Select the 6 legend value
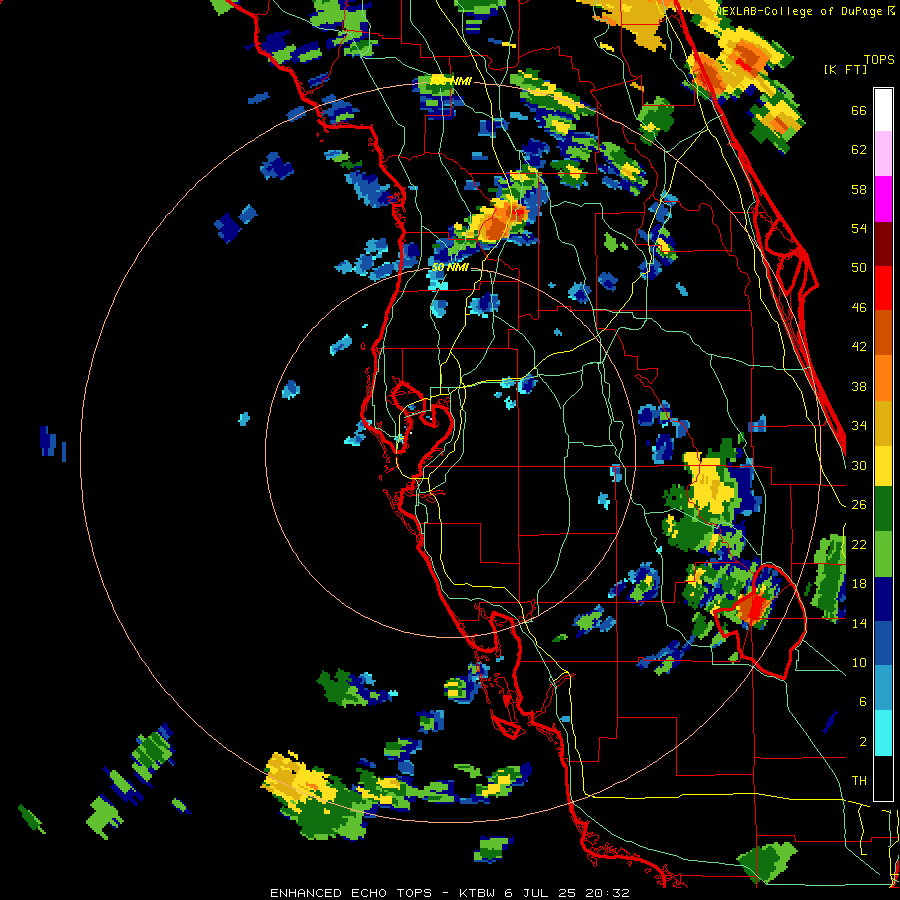 pos(863,702)
